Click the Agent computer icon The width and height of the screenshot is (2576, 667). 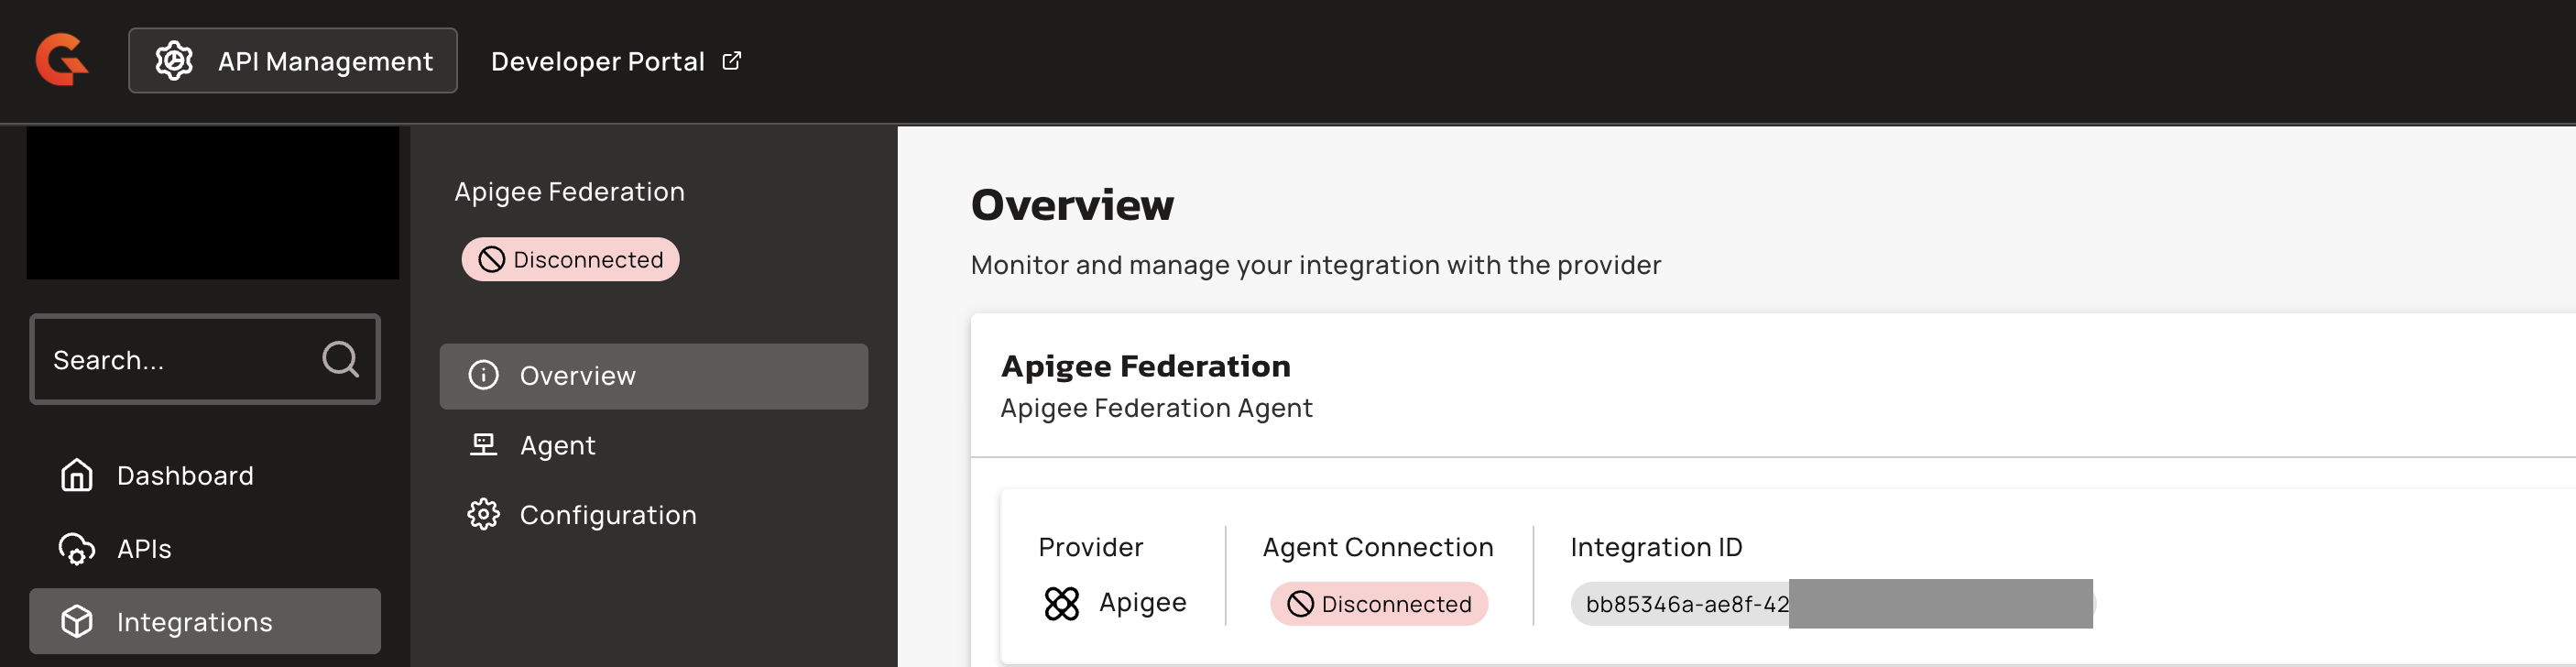click(484, 445)
